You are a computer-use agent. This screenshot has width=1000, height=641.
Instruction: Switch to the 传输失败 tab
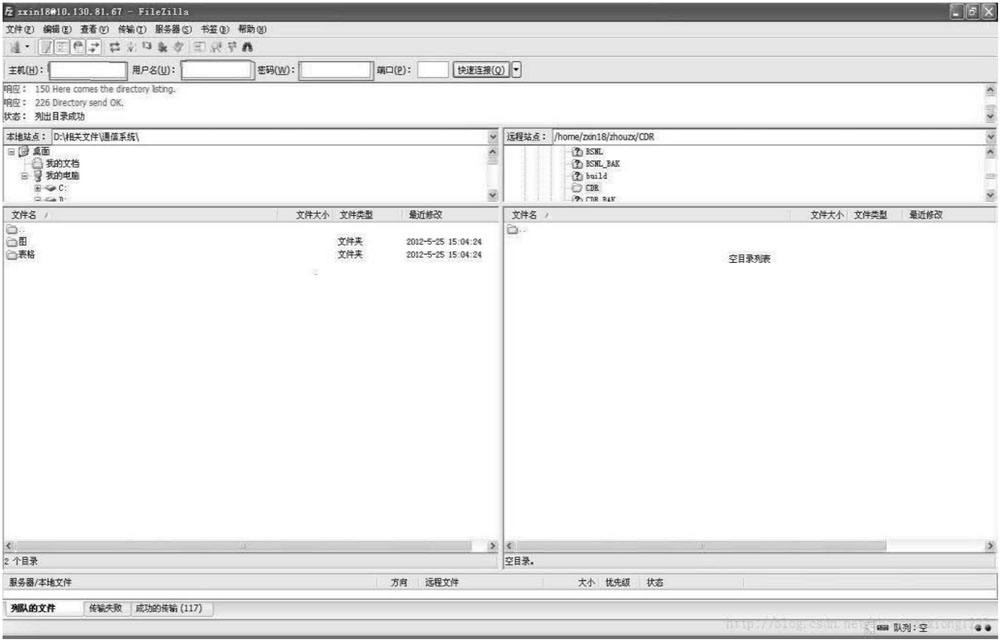(x=105, y=608)
